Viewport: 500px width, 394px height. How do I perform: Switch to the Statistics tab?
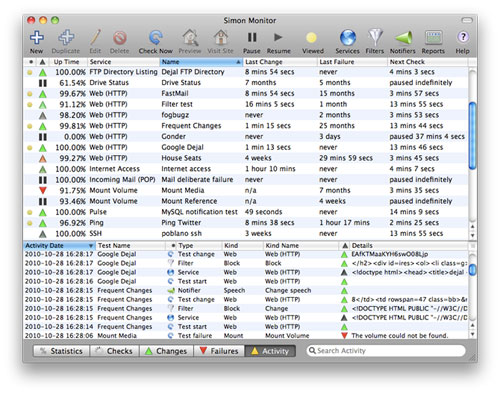coord(61,351)
